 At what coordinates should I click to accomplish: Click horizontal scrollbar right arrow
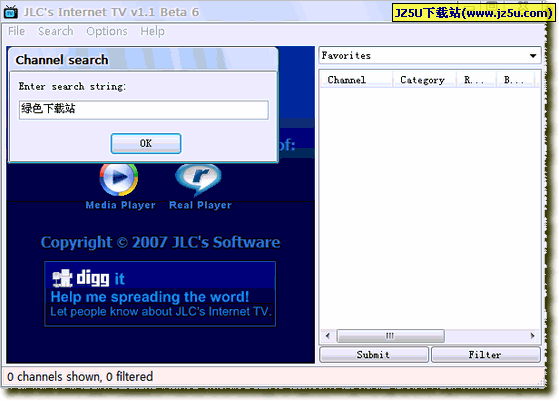[532, 336]
